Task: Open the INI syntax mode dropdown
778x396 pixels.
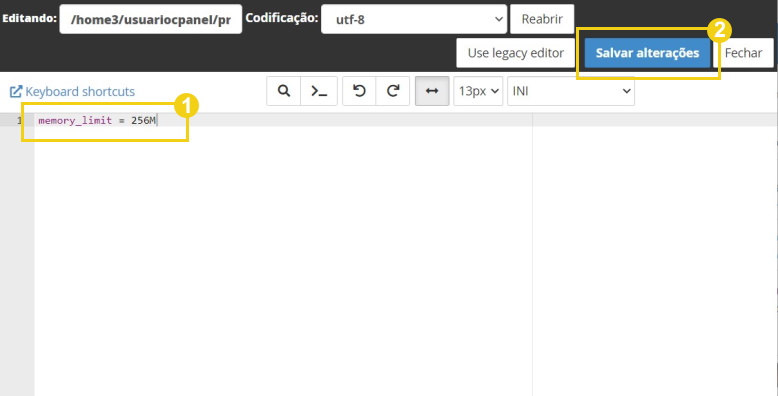Action: [571, 91]
